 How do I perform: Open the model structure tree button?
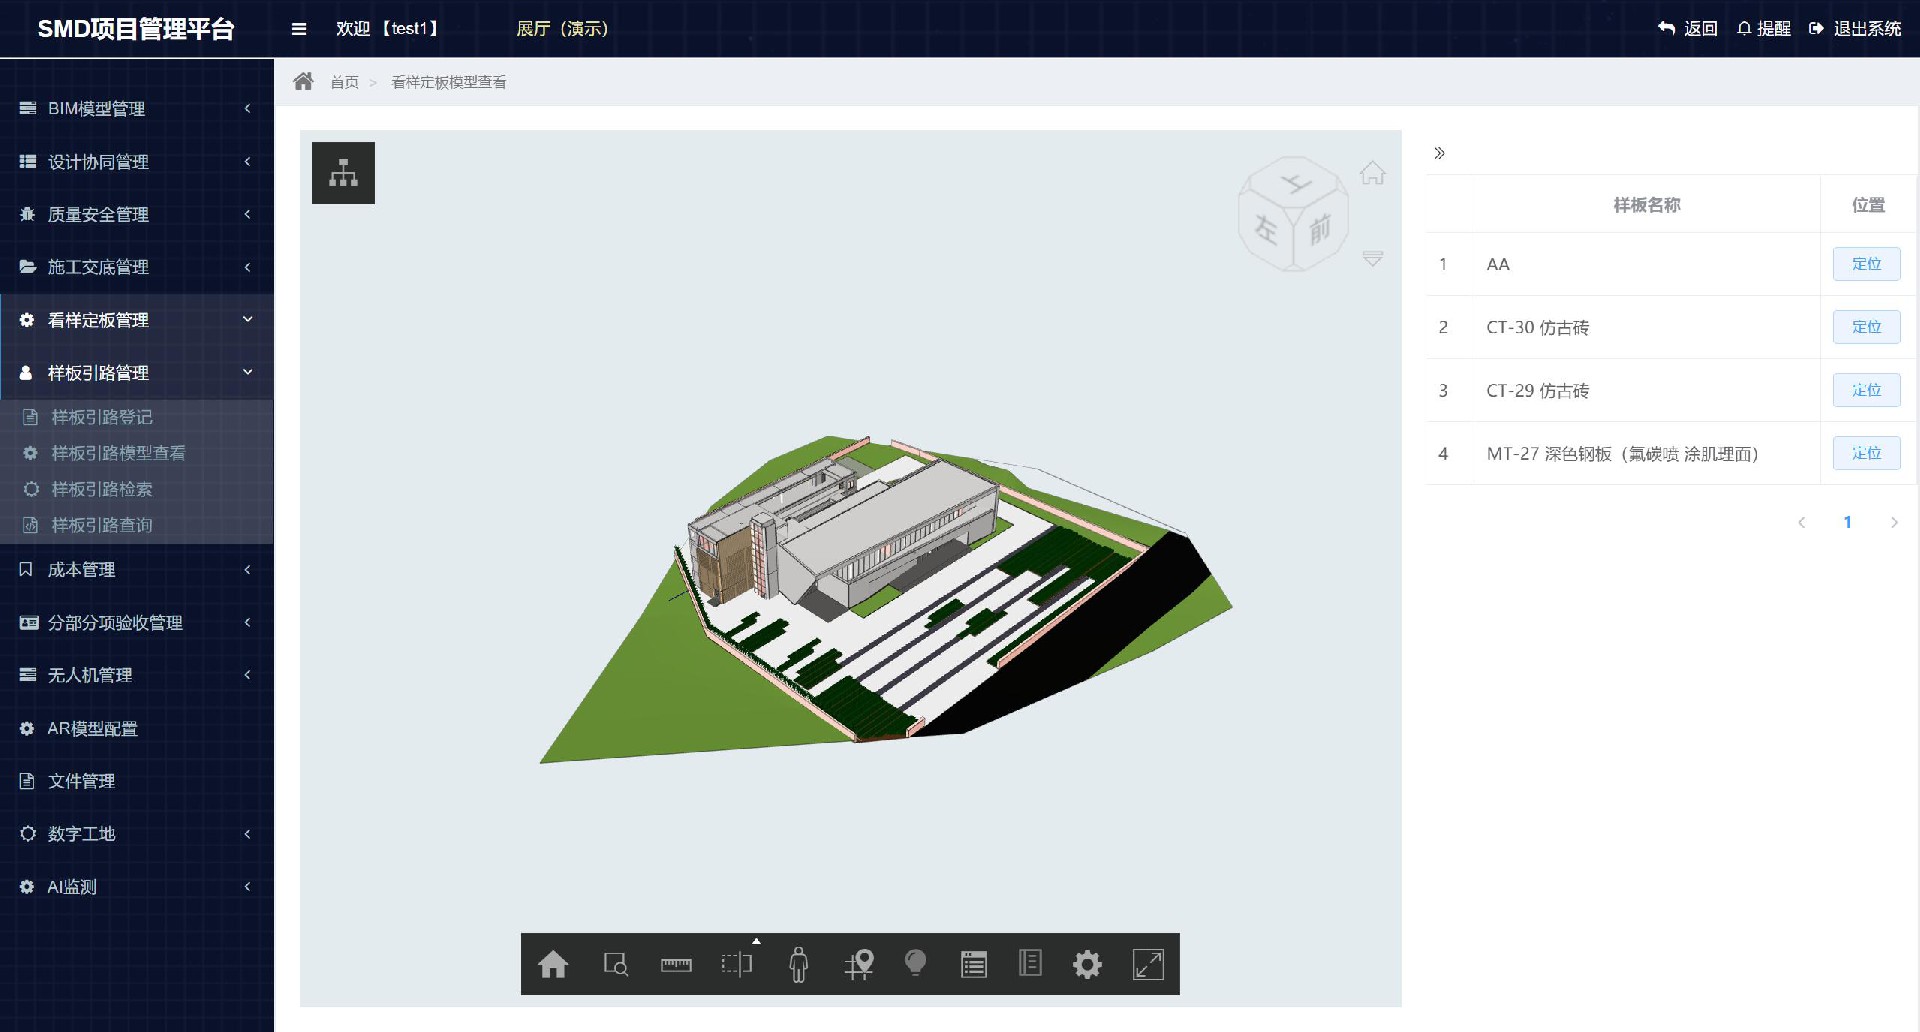click(x=343, y=173)
